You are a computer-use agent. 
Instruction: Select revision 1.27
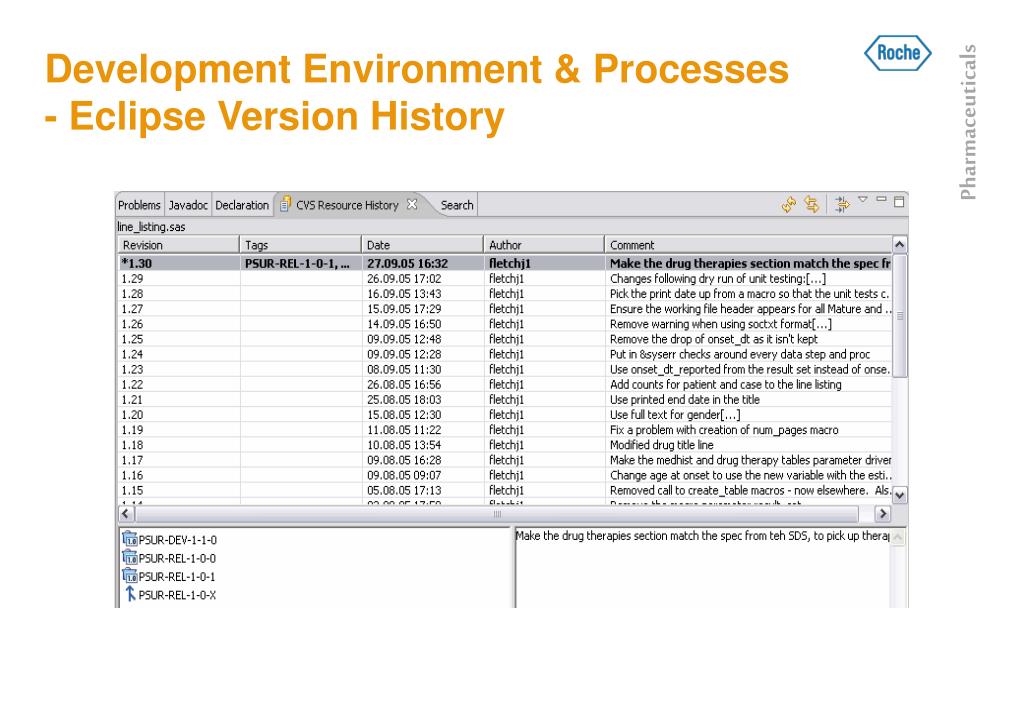pyautogui.click(x=132, y=309)
